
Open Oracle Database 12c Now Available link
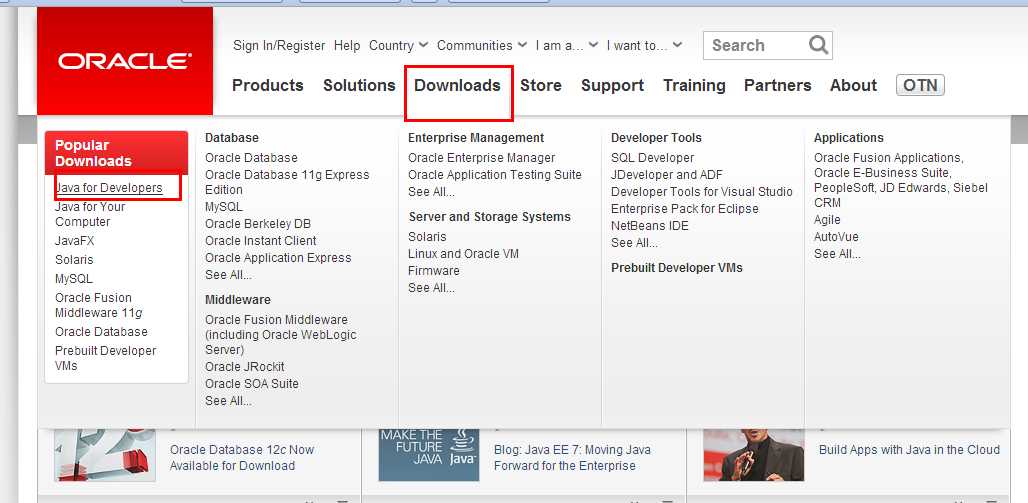(242, 458)
